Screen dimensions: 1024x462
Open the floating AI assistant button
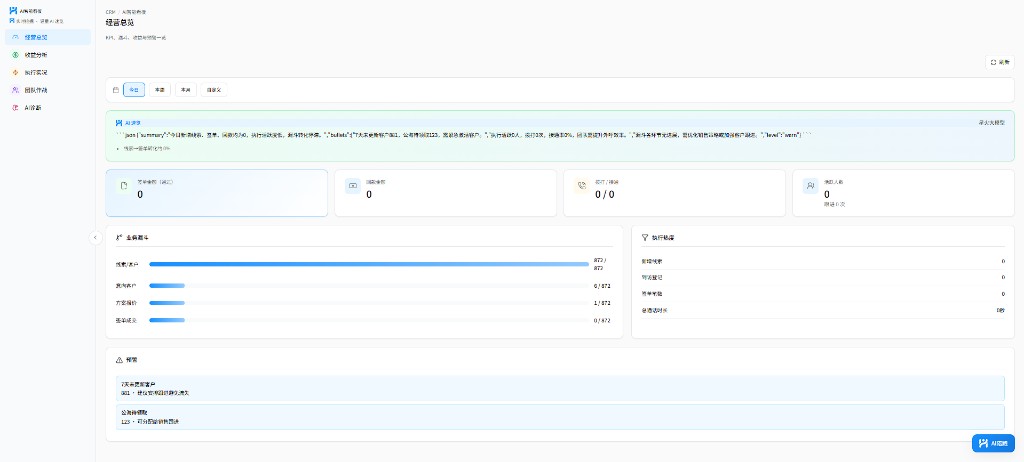coord(993,443)
